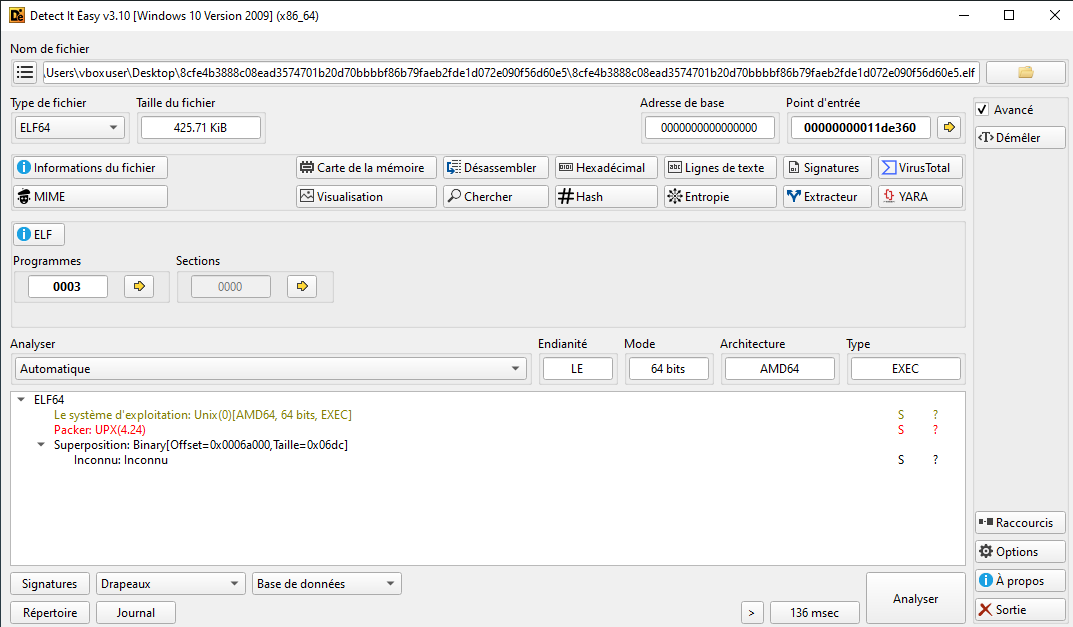Open Analyser mode Automatique dropdown
The height and width of the screenshot is (627, 1073).
pos(271,368)
